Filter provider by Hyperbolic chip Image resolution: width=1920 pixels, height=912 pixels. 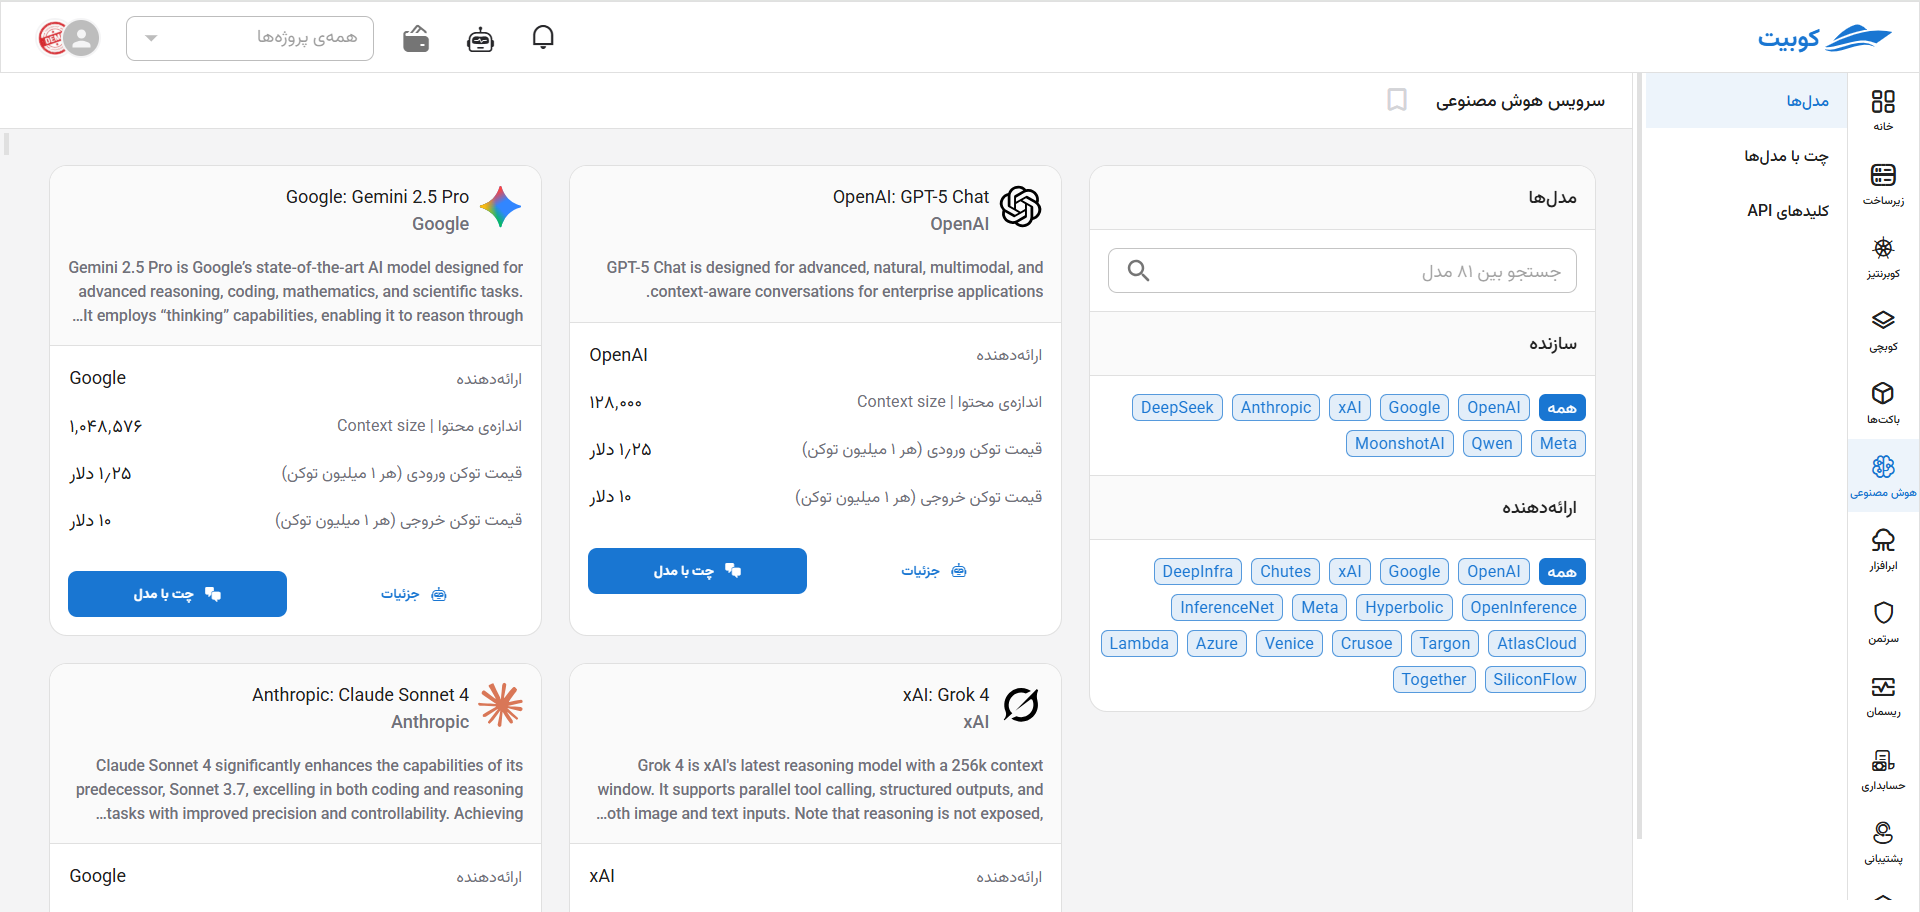(1404, 607)
